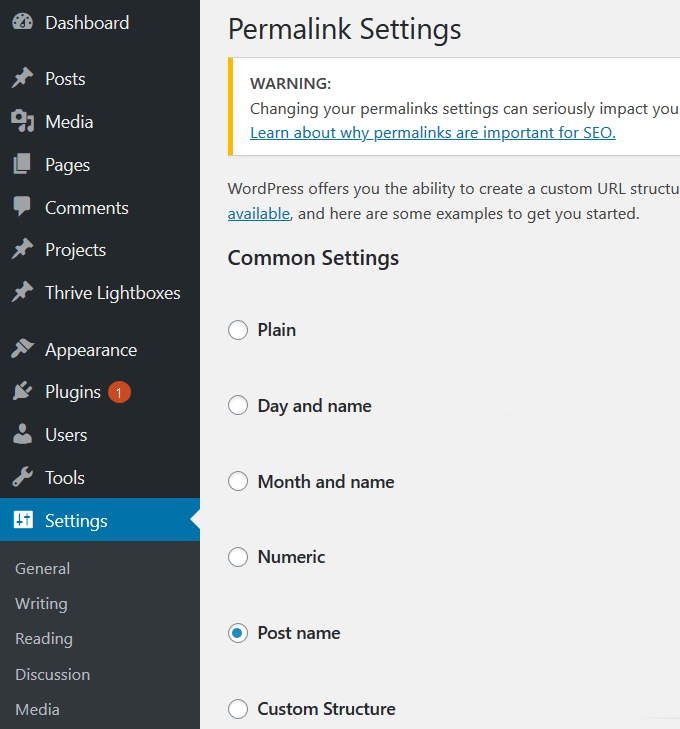Image resolution: width=680 pixels, height=729 pixels.
Task: Open the General settings submenu item
Action: pos(43,569)
